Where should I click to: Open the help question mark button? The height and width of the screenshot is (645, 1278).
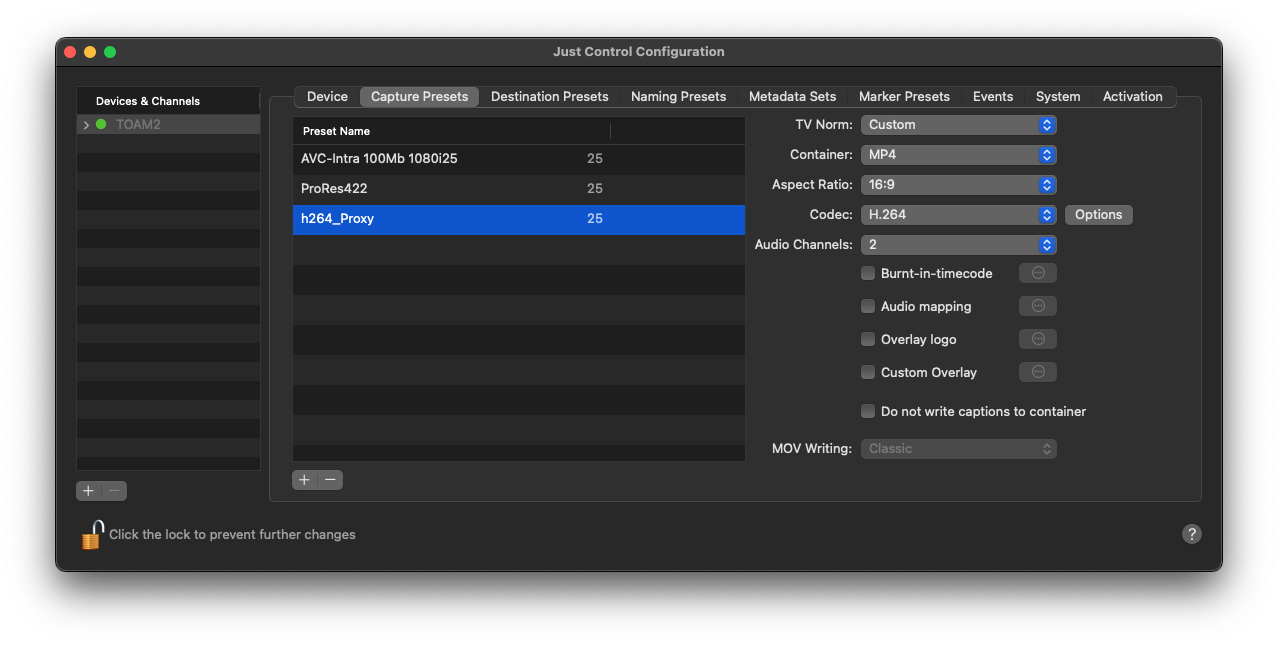point(1191,534)
